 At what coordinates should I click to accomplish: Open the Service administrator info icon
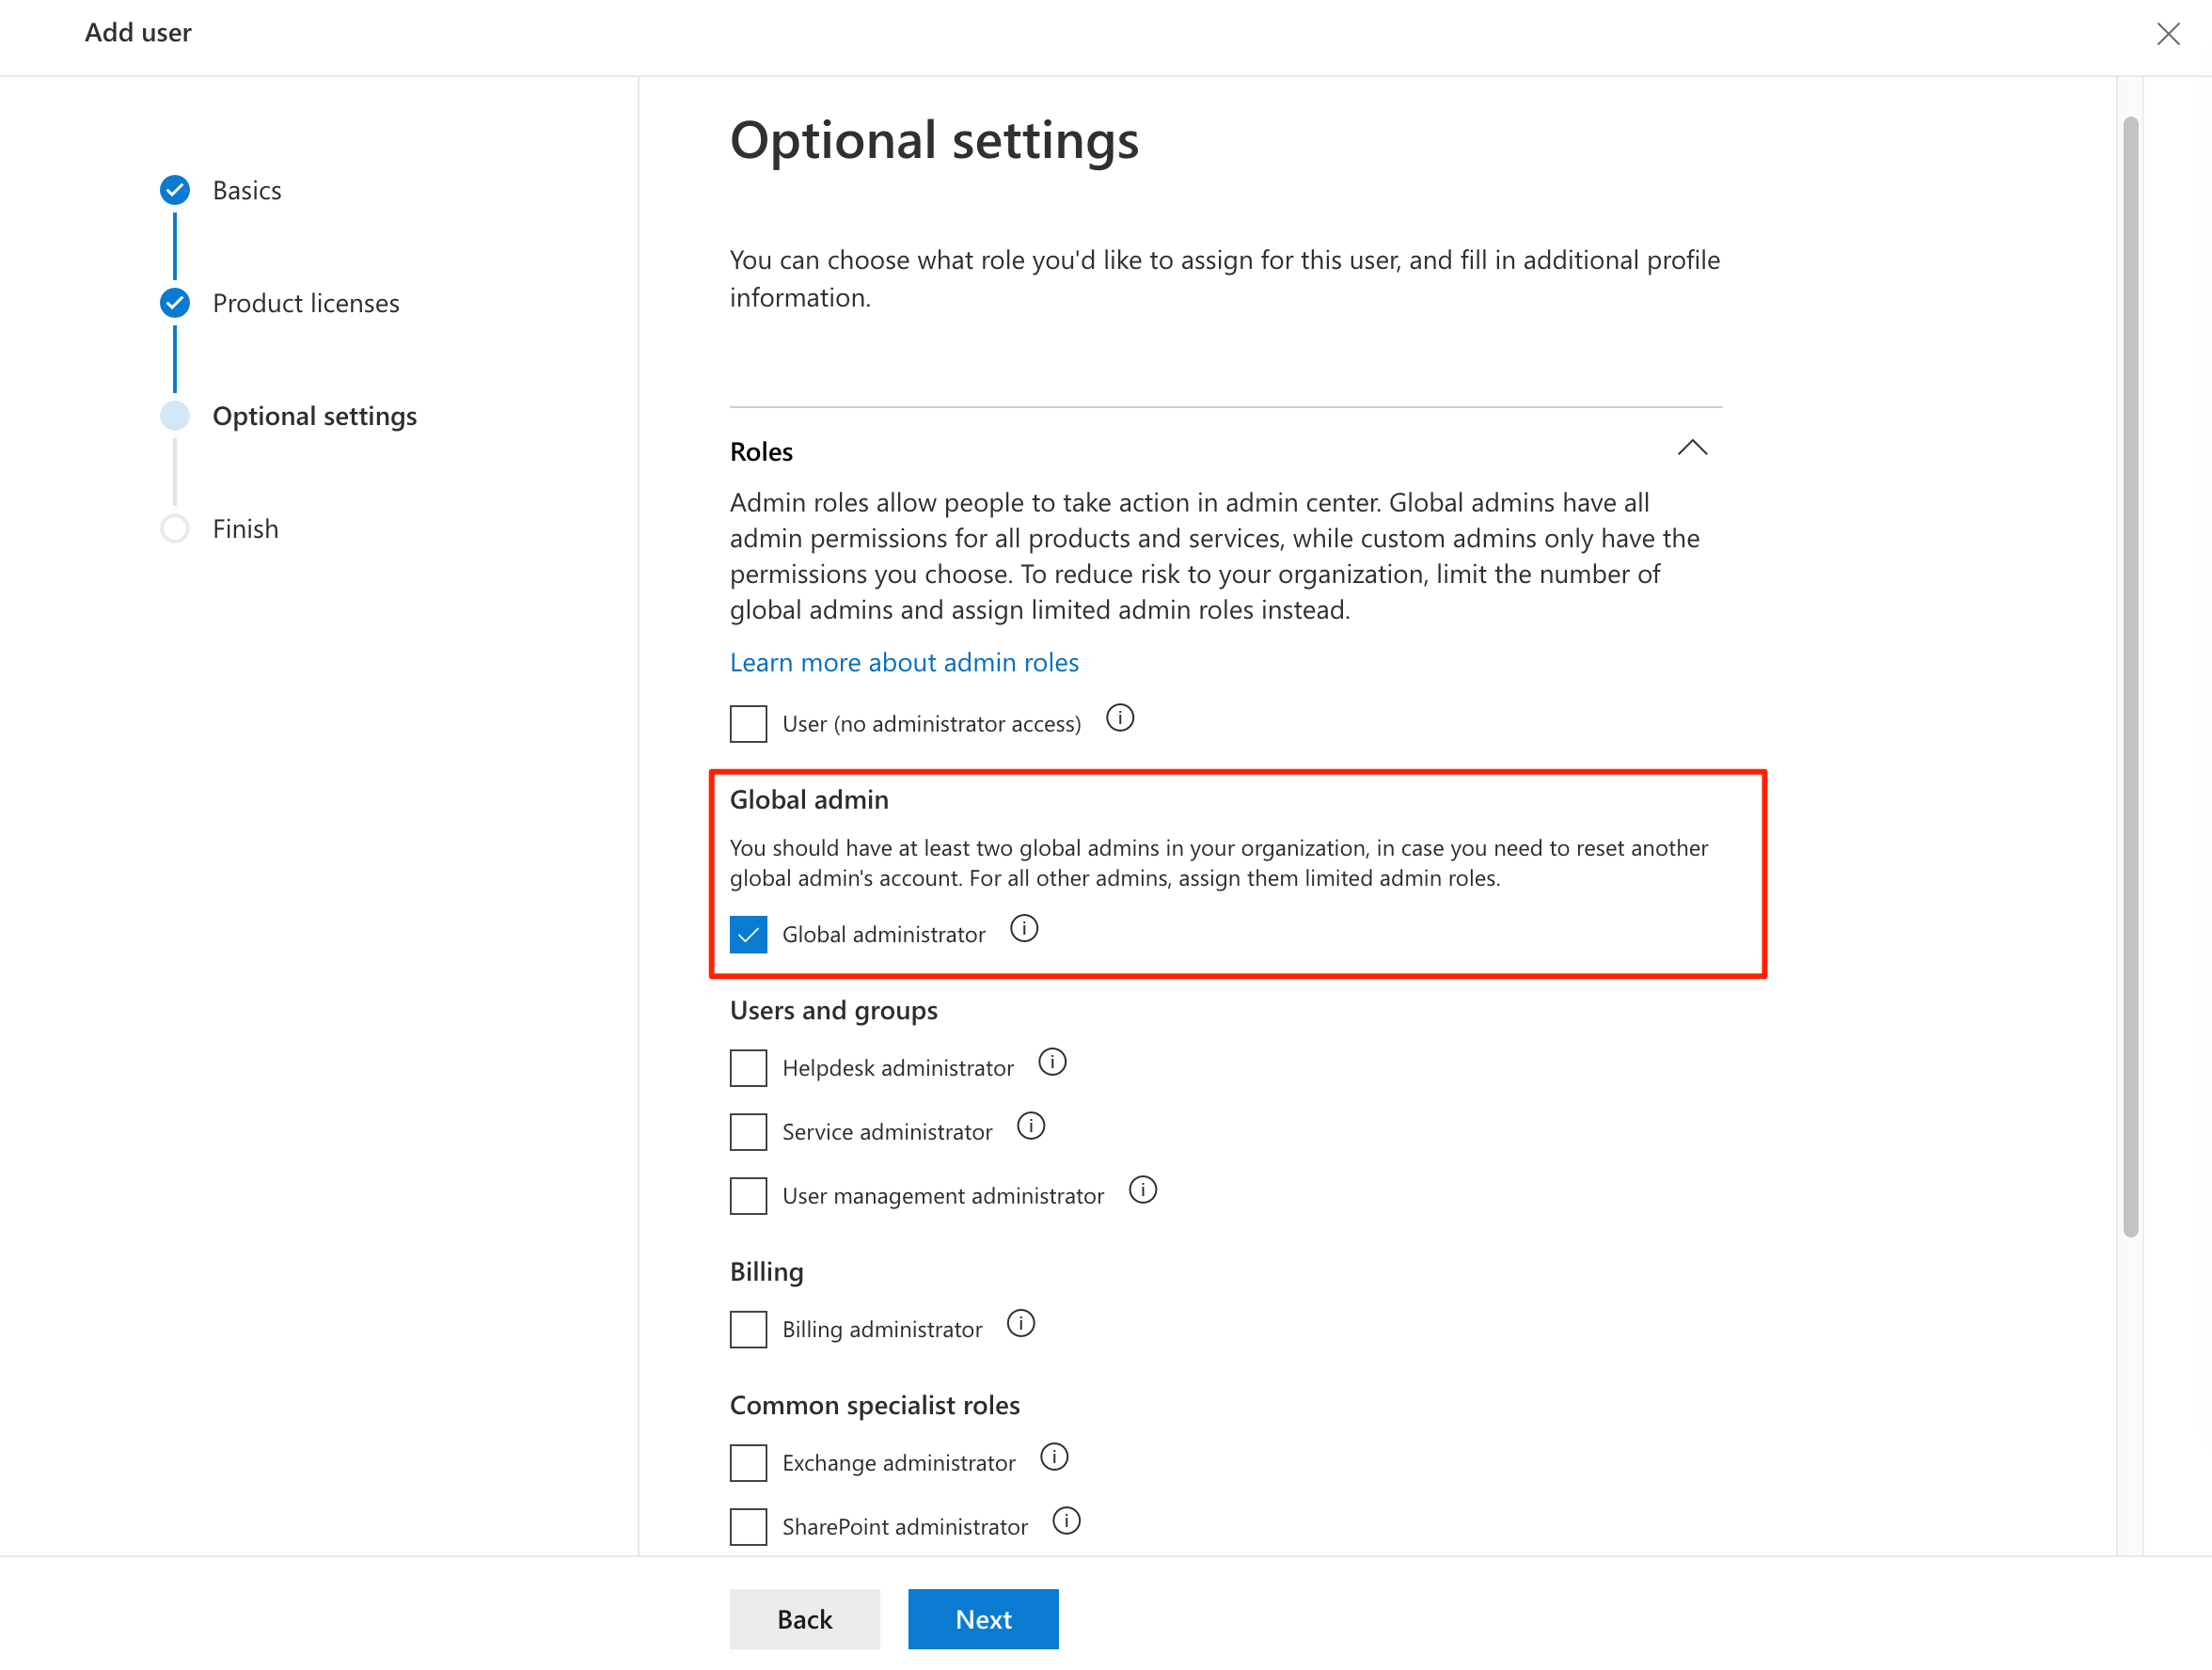(x=1031, y=1126)
